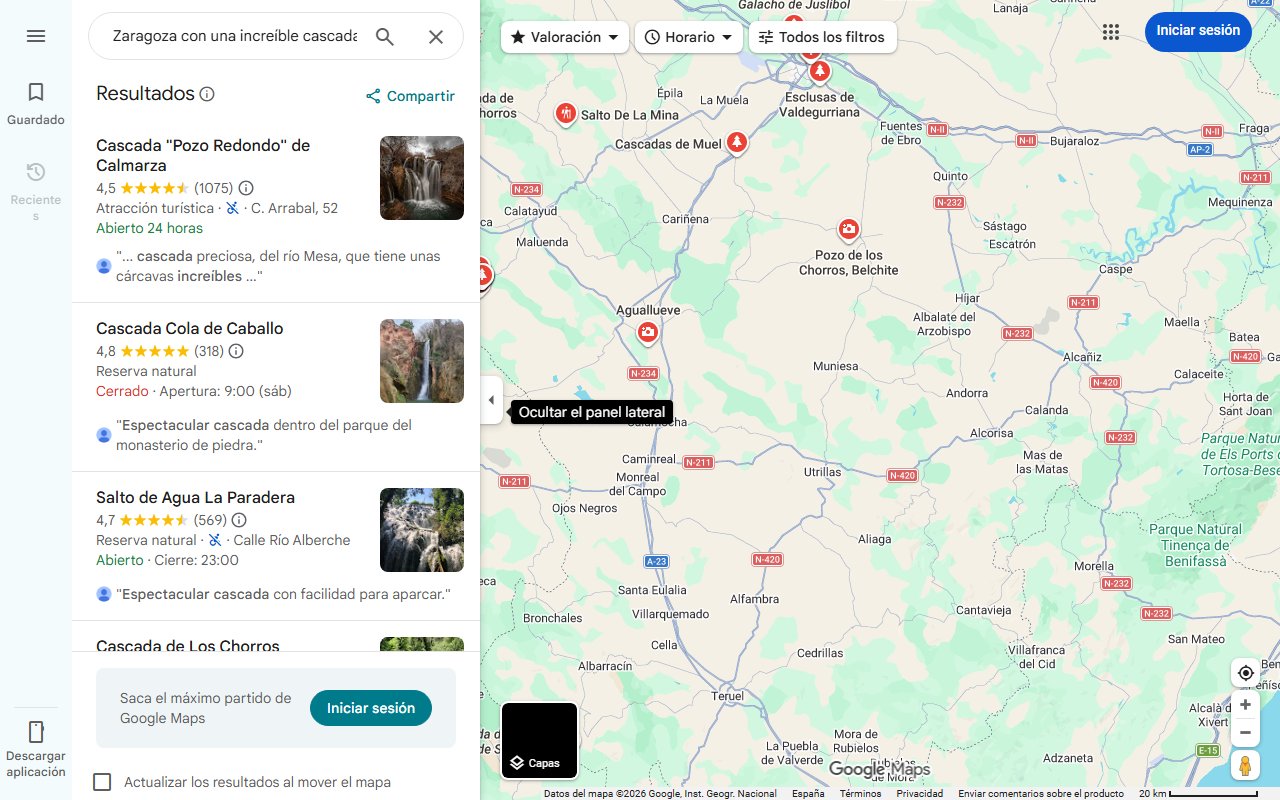Open the Cascada Cola de Caballo photo thumbnail
1280x800 pixels.
(x=421, y=361)
